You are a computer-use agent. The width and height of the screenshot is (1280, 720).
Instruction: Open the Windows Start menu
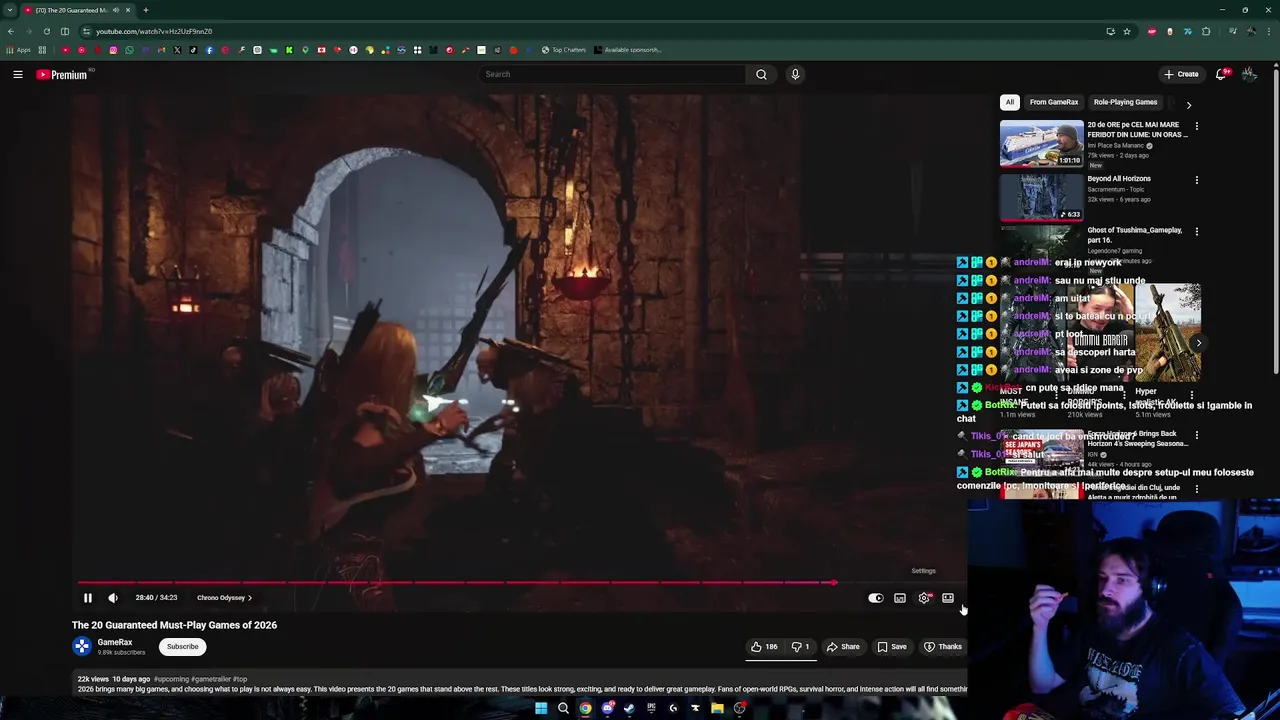pos(541,708)
